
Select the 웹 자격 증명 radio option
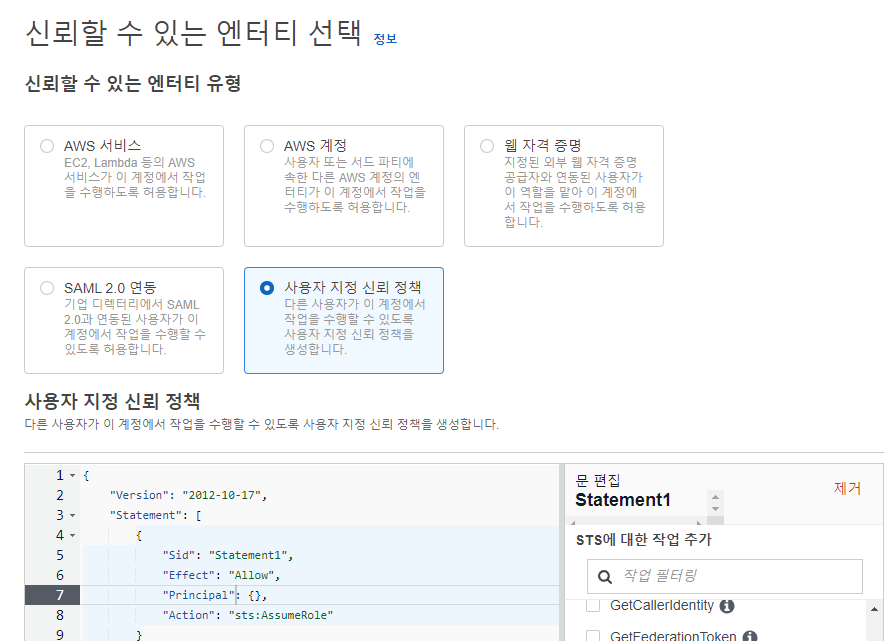pyautogui.click(x=487, y=146)
